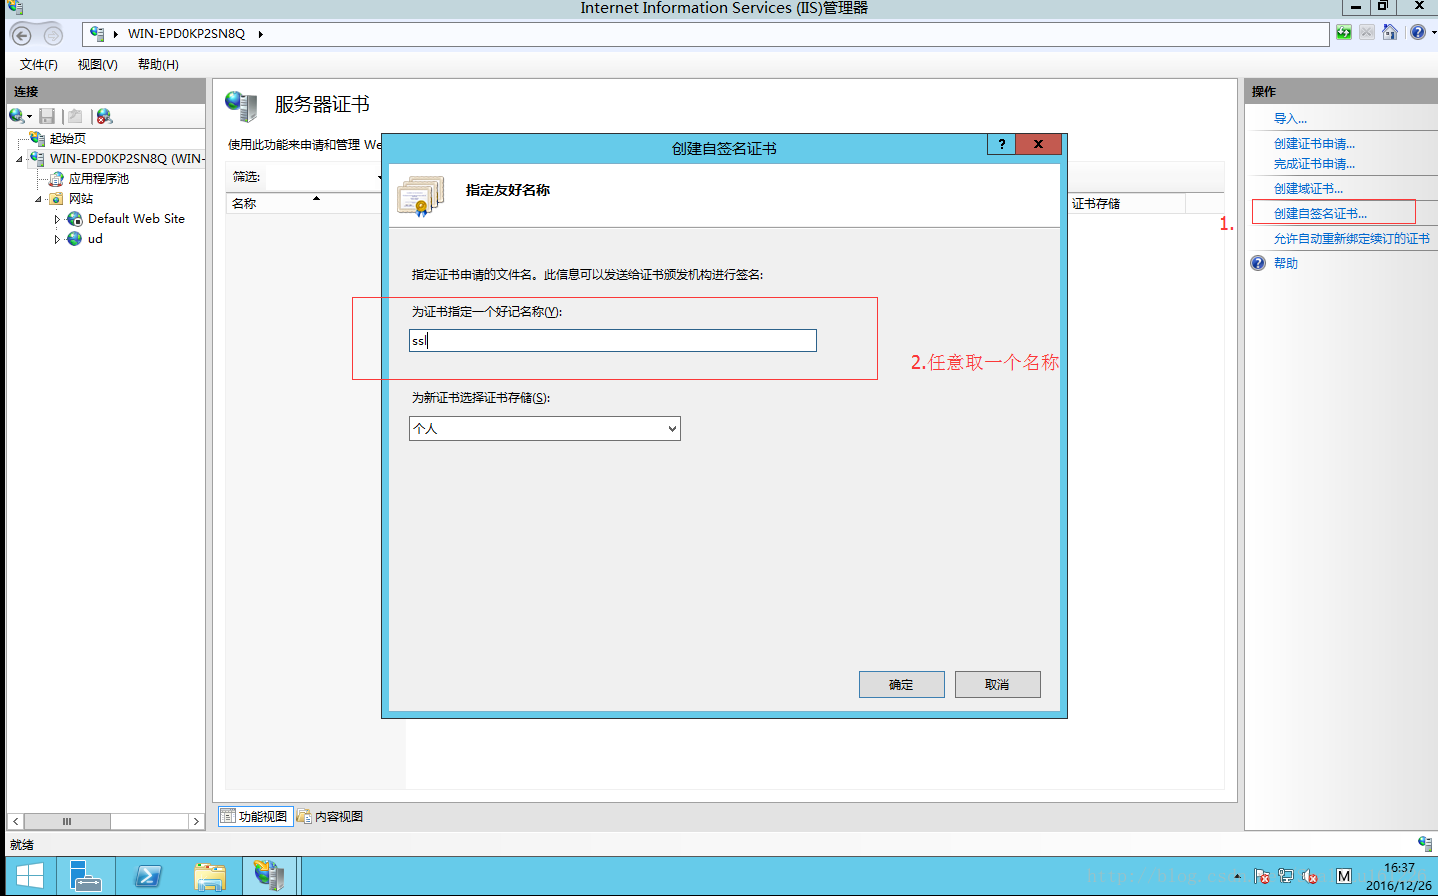This screenshot has height=896, width=1438.
Task: Select the ud site in the tree
Action: click(95, 239)
